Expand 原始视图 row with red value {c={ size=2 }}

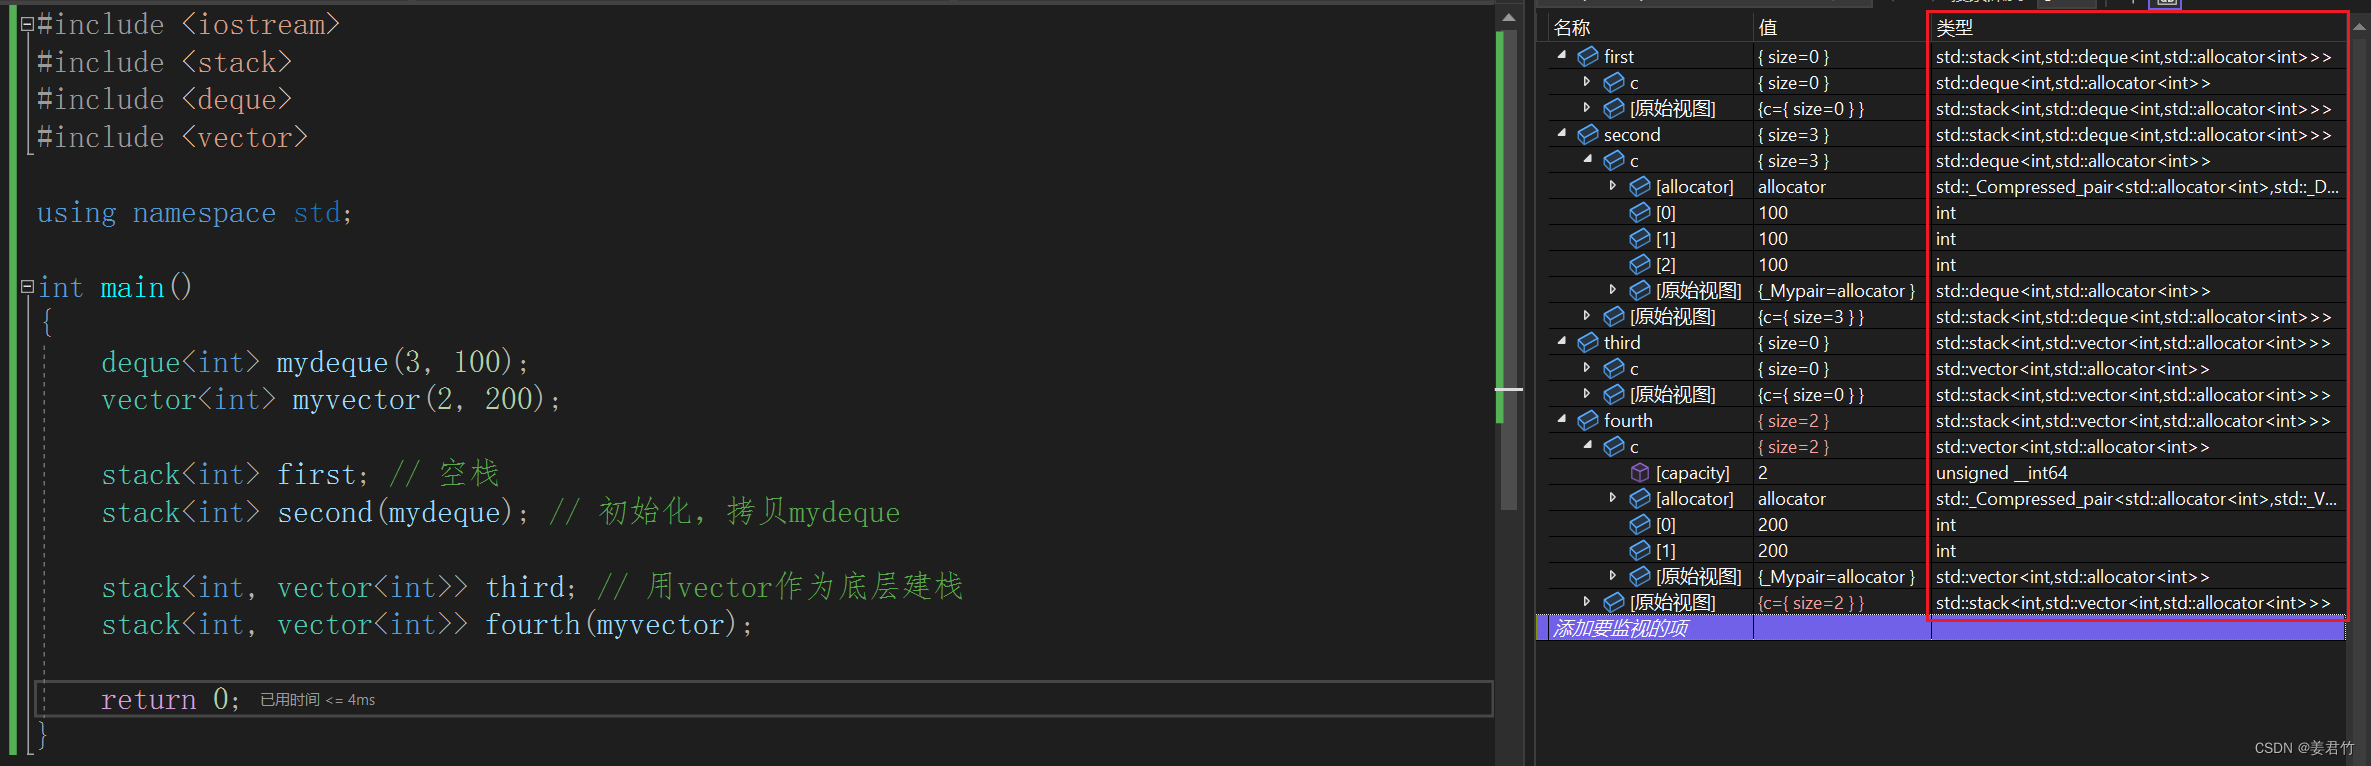tap(1587, 602)
